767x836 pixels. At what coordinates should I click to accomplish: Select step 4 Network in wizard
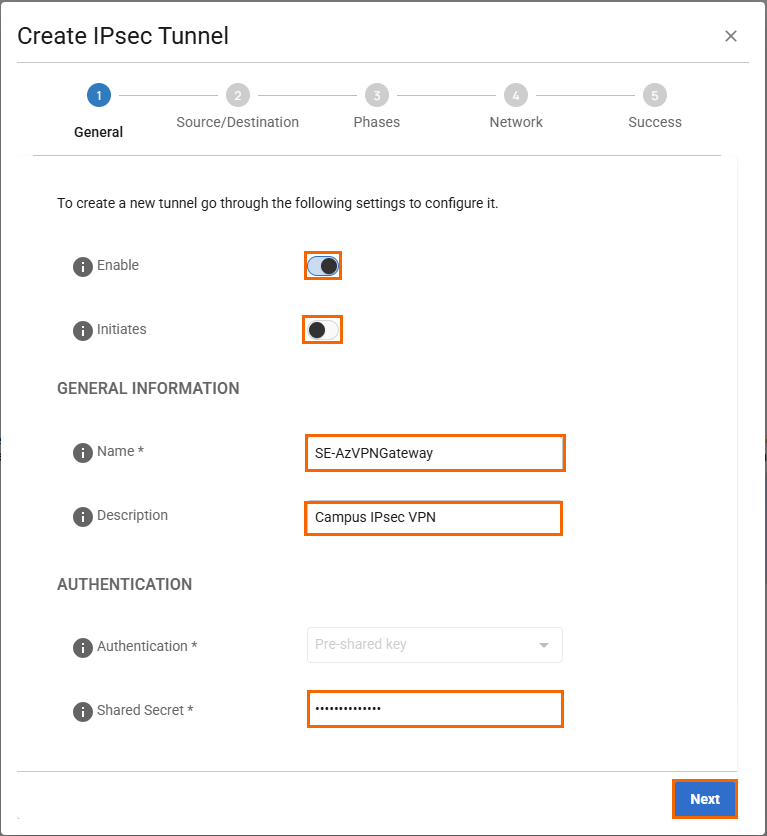(x=515, y=96)
